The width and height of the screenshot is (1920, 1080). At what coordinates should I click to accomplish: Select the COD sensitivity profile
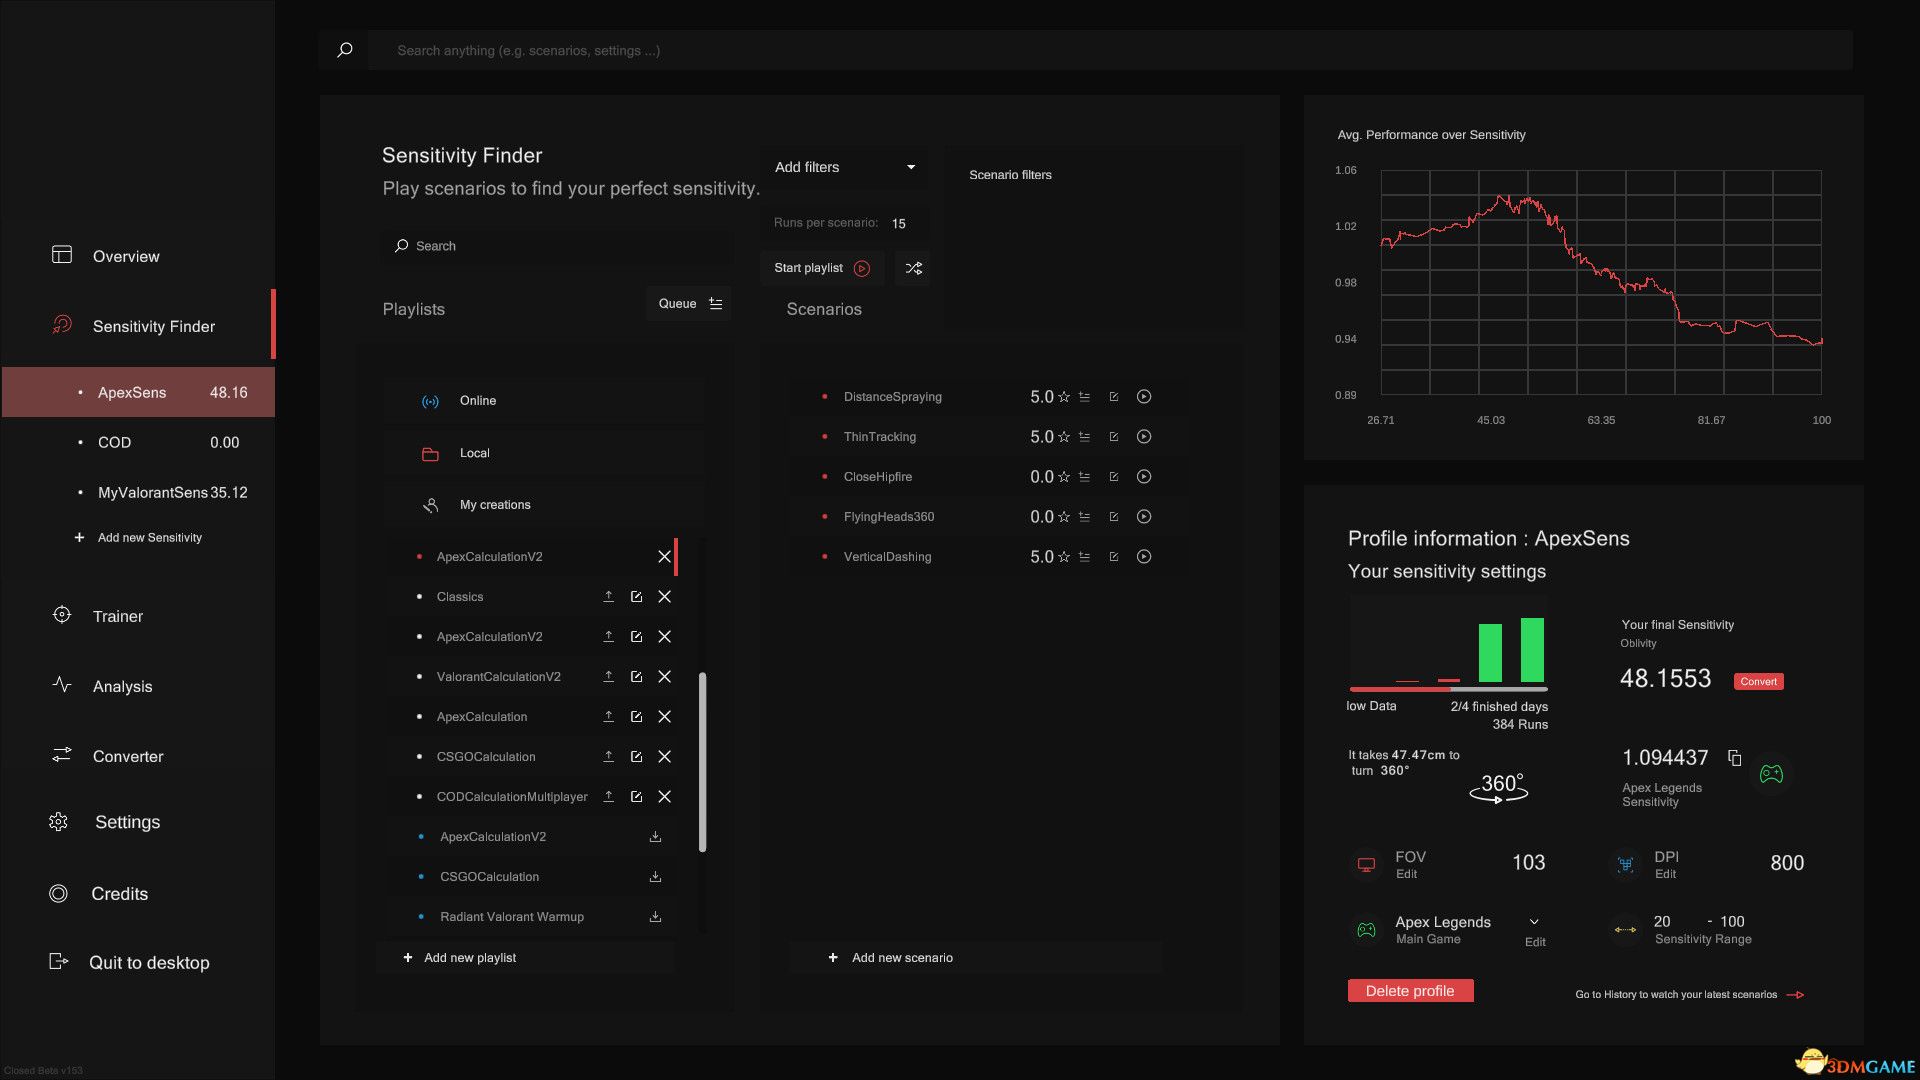click(x=137, y=442)
